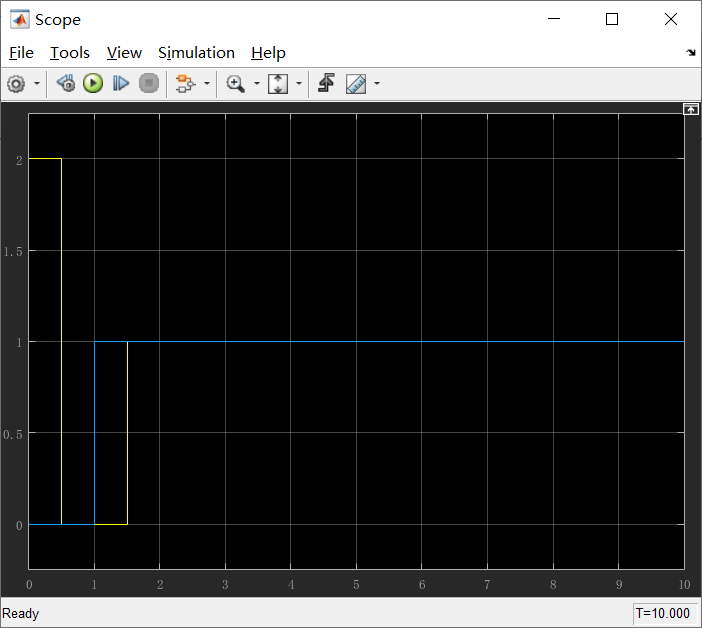Open Configuration Properties gear icon
The height and width of the screenshot is (628, 702).
point(16,84)
